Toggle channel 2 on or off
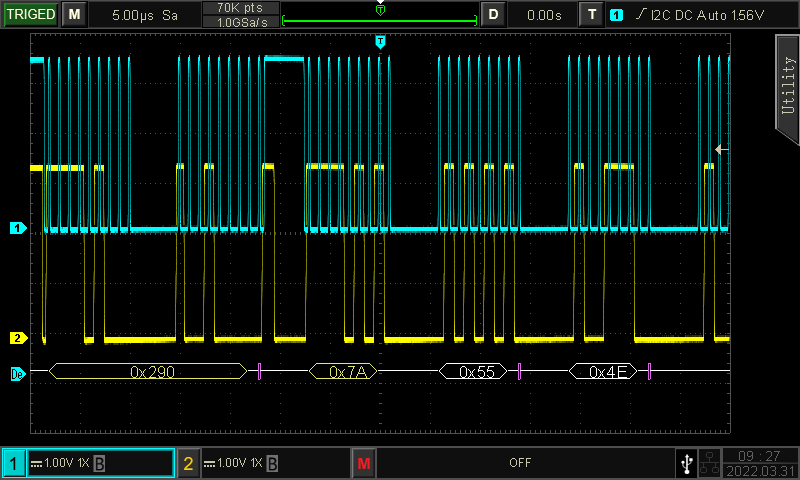Screen dimensions: 800x480 (188, 463)
